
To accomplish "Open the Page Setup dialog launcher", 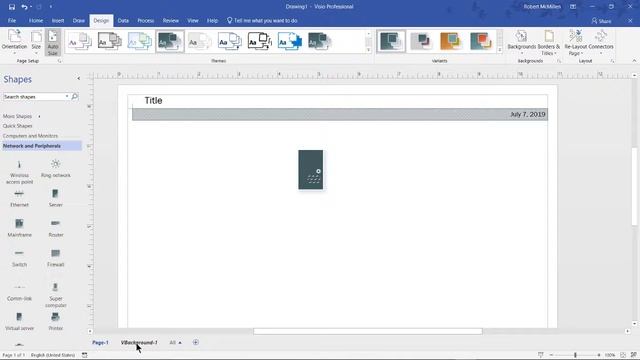I will coord(60,61).
